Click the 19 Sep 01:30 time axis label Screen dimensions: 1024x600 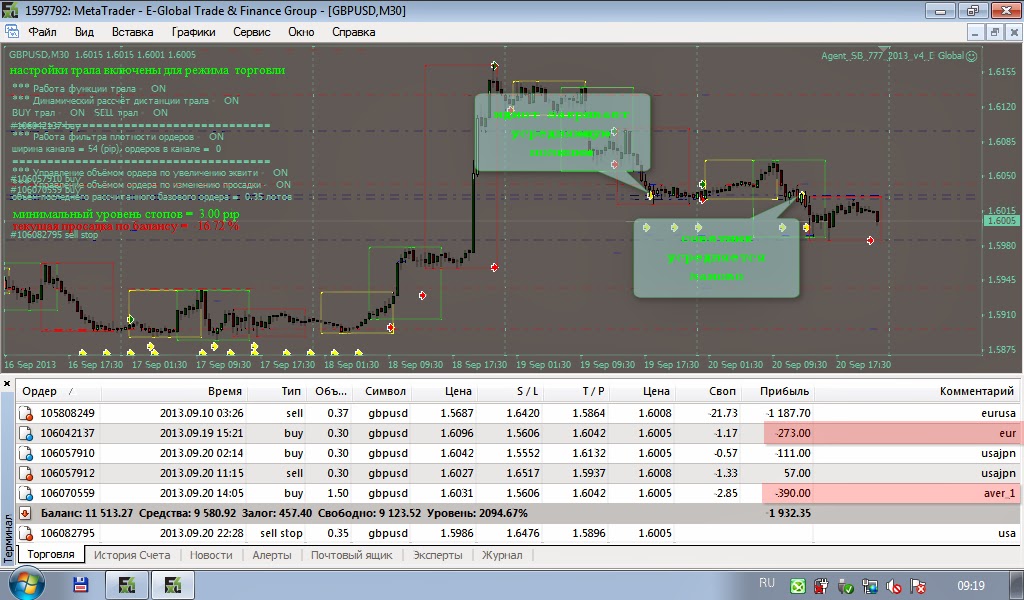(543, 365)
